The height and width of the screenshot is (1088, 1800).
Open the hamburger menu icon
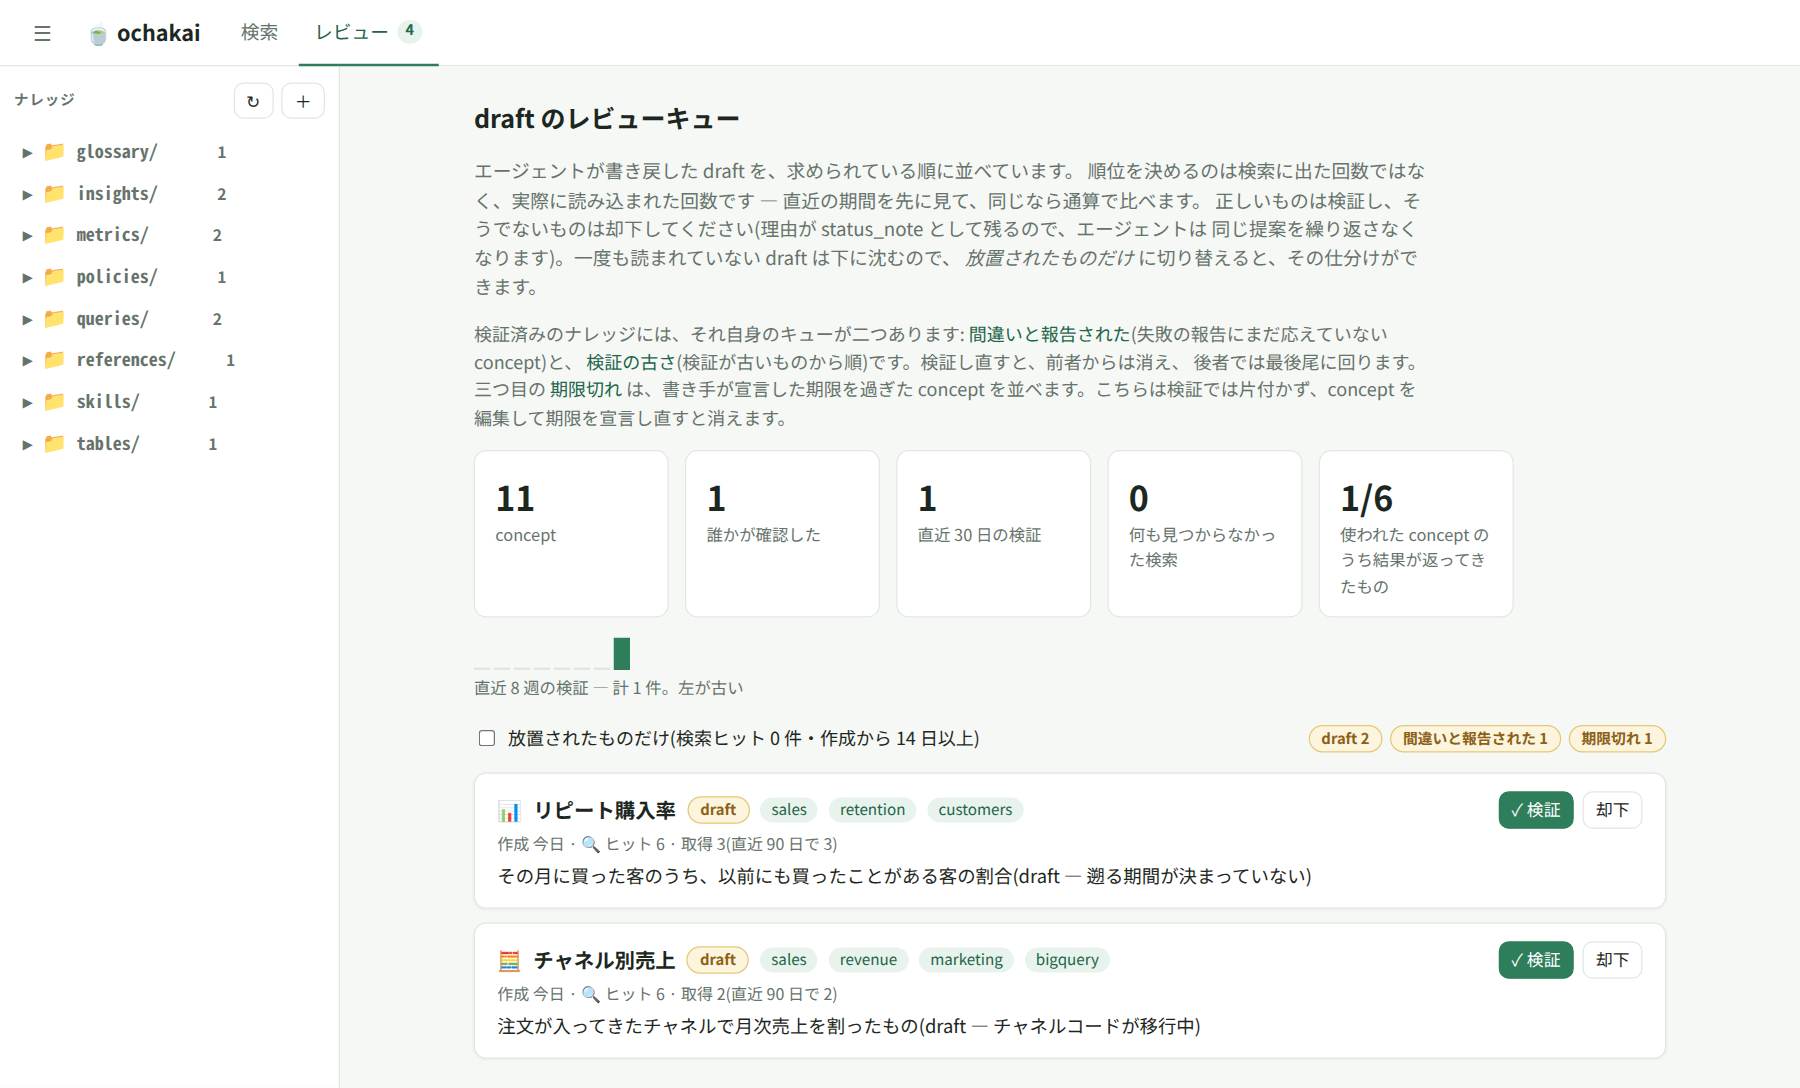[x=42, y=33]
